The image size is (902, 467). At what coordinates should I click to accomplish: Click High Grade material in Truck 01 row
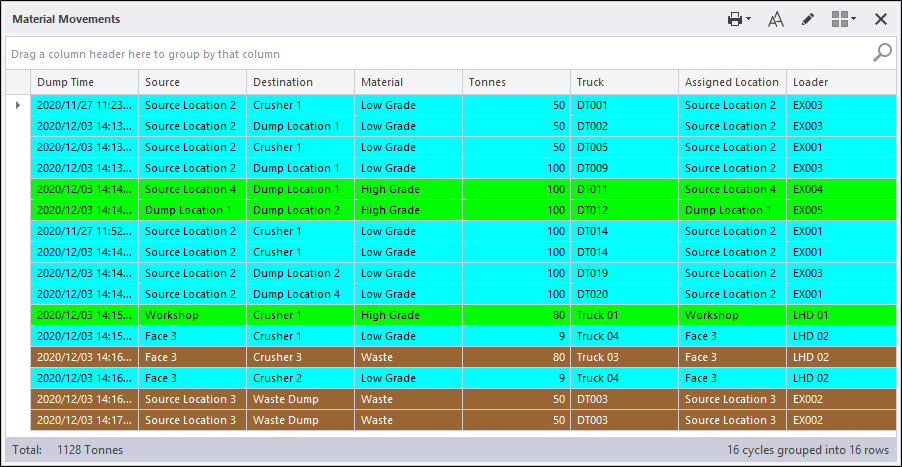pyautogui.click(x=408, y=315)
